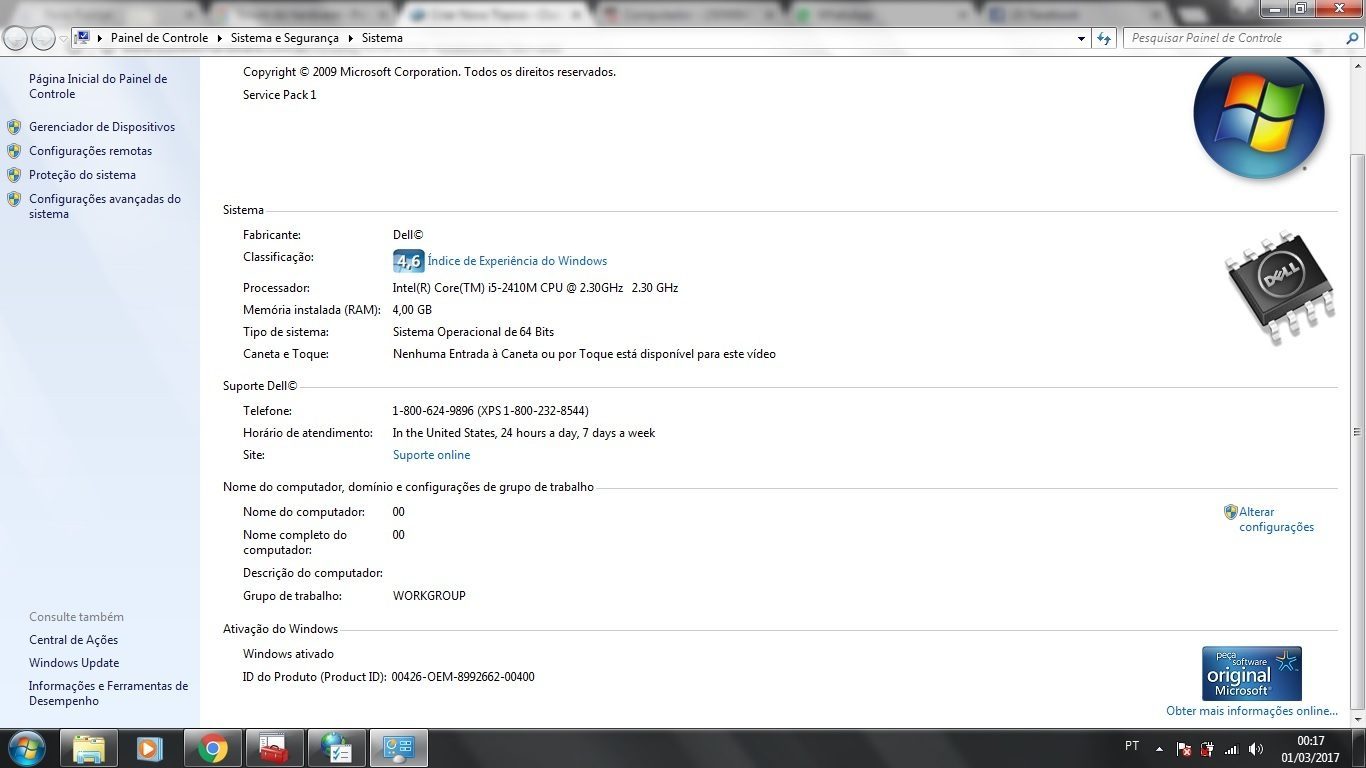Click the search magnifier icon

(1352, 38)
